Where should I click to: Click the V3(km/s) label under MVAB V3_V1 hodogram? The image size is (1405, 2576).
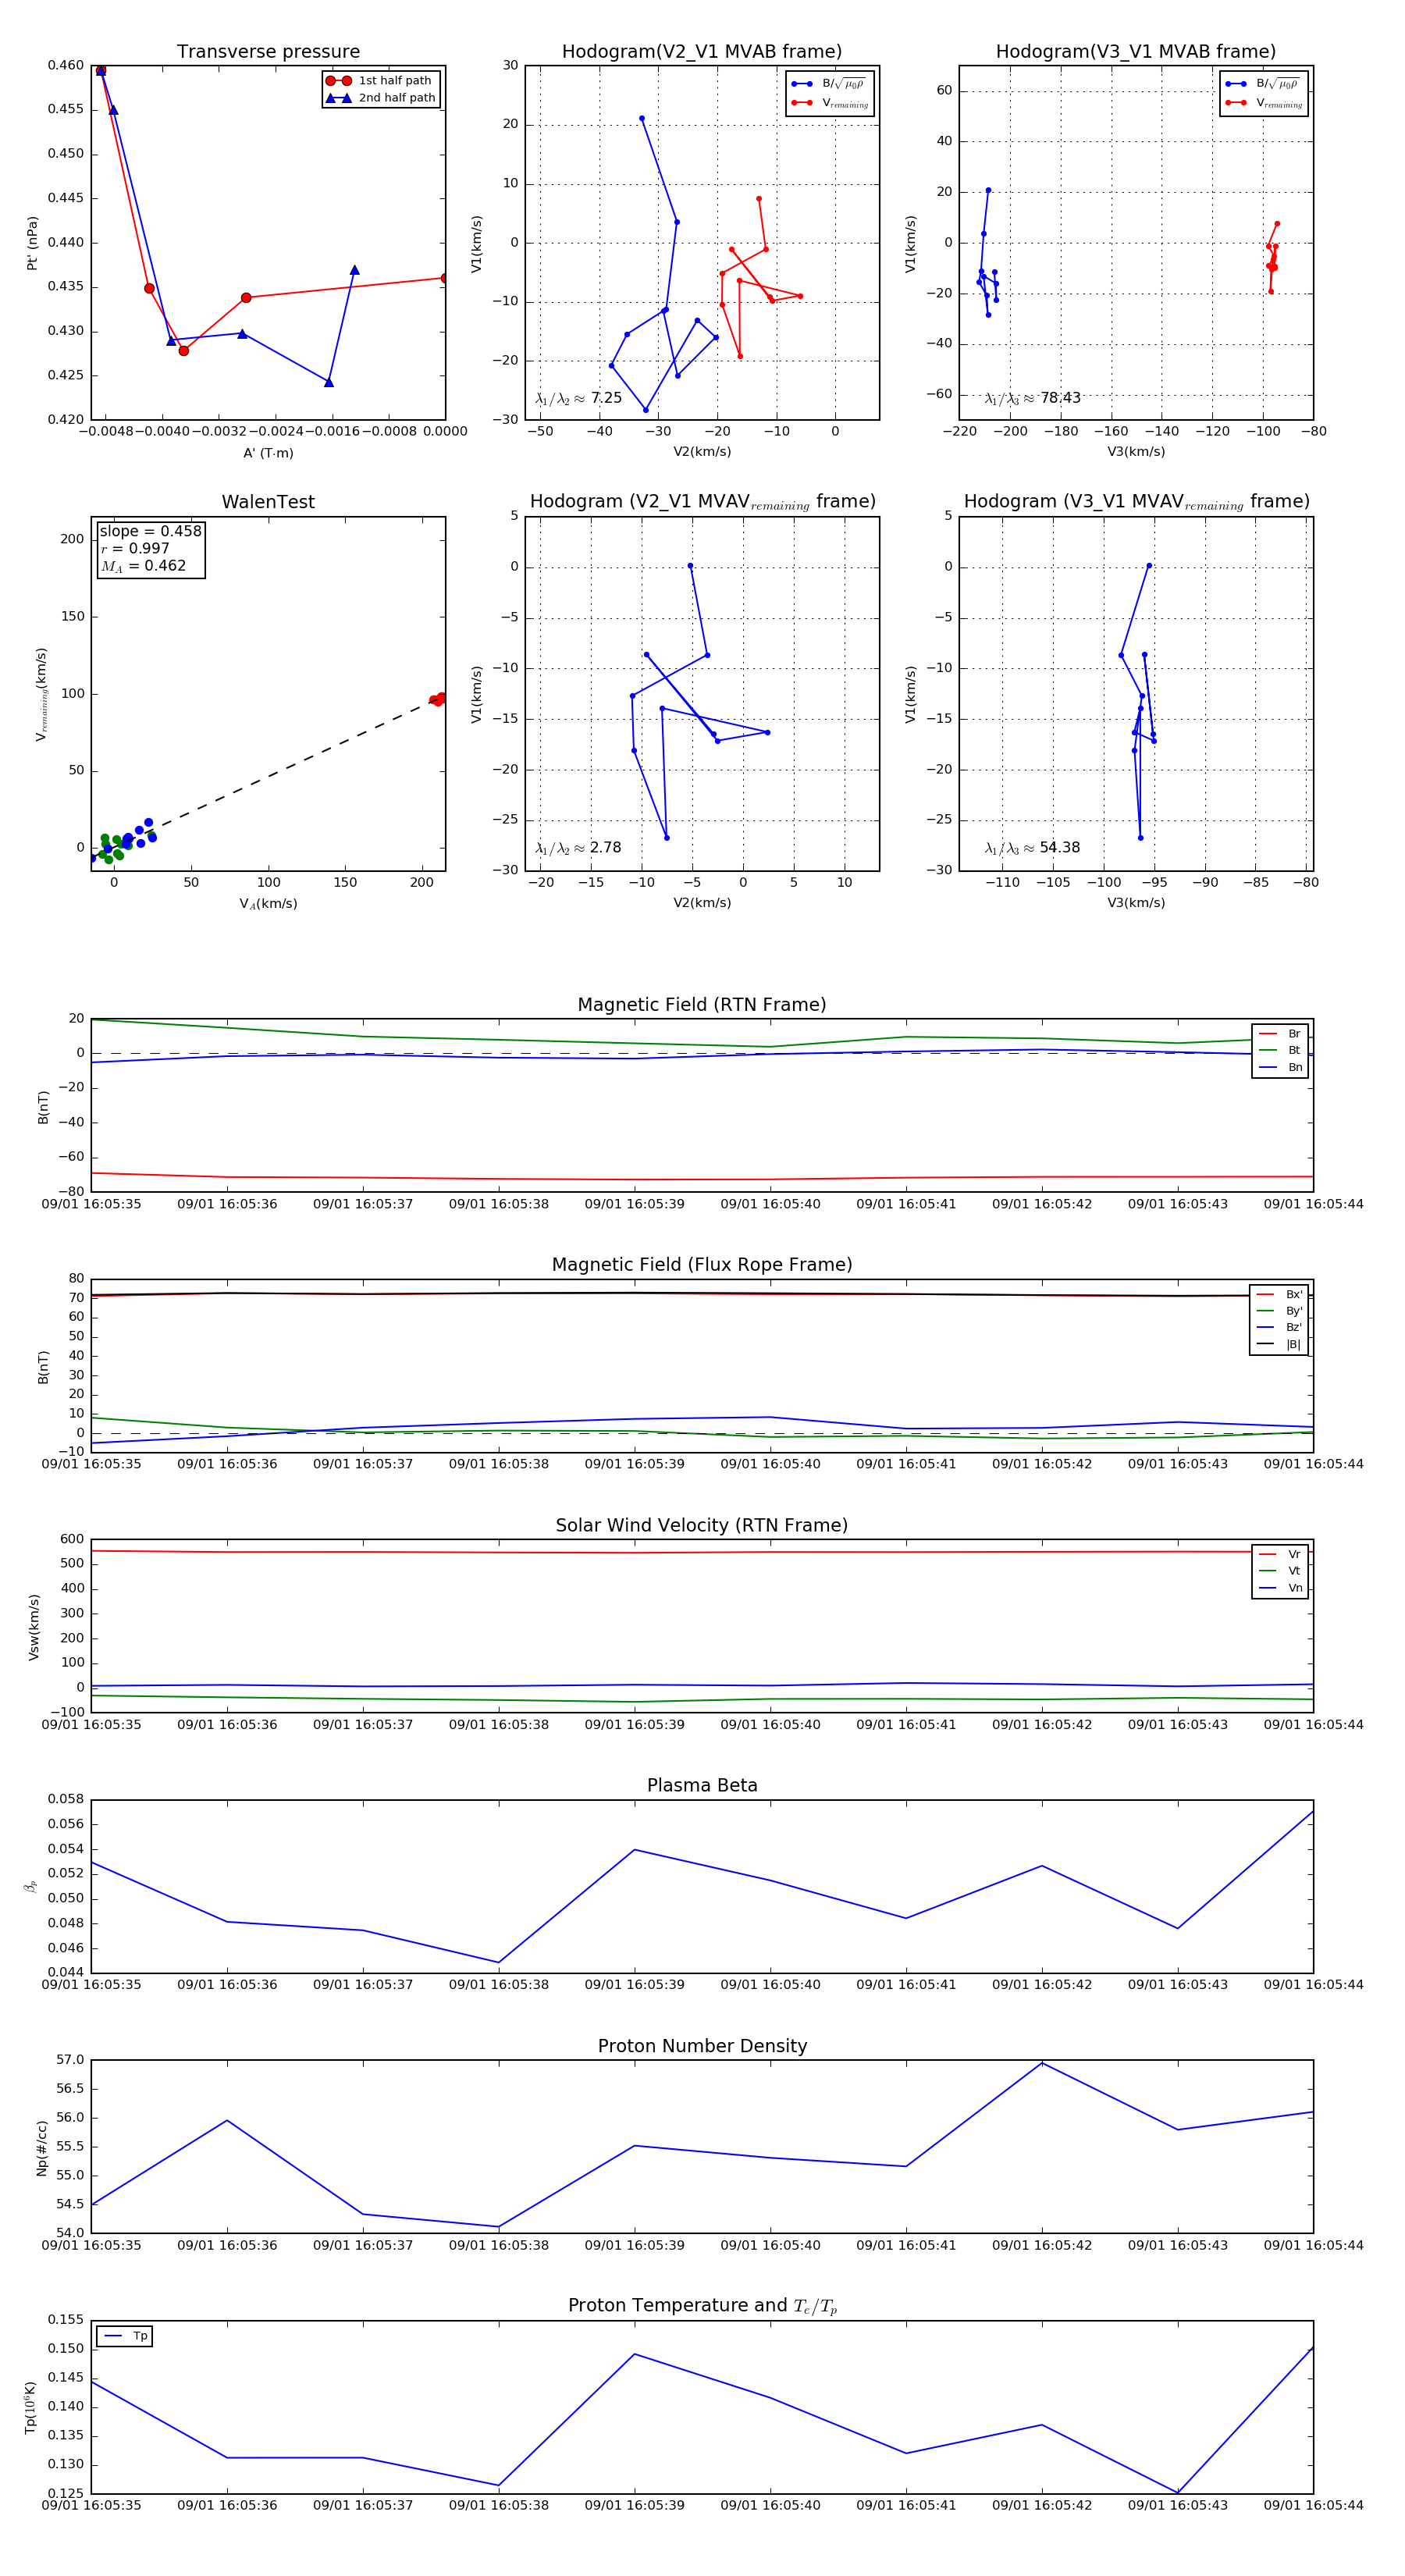pos(1136,452)
